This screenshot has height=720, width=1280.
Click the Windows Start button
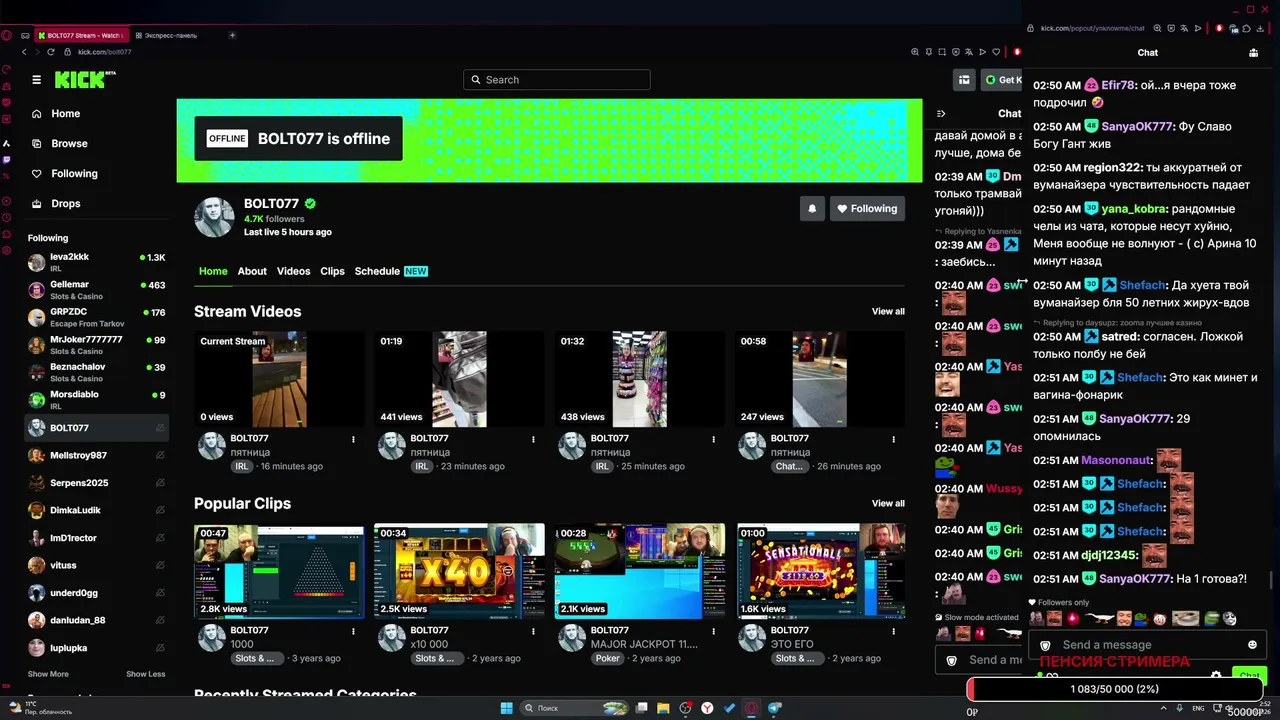pos(507,708)
